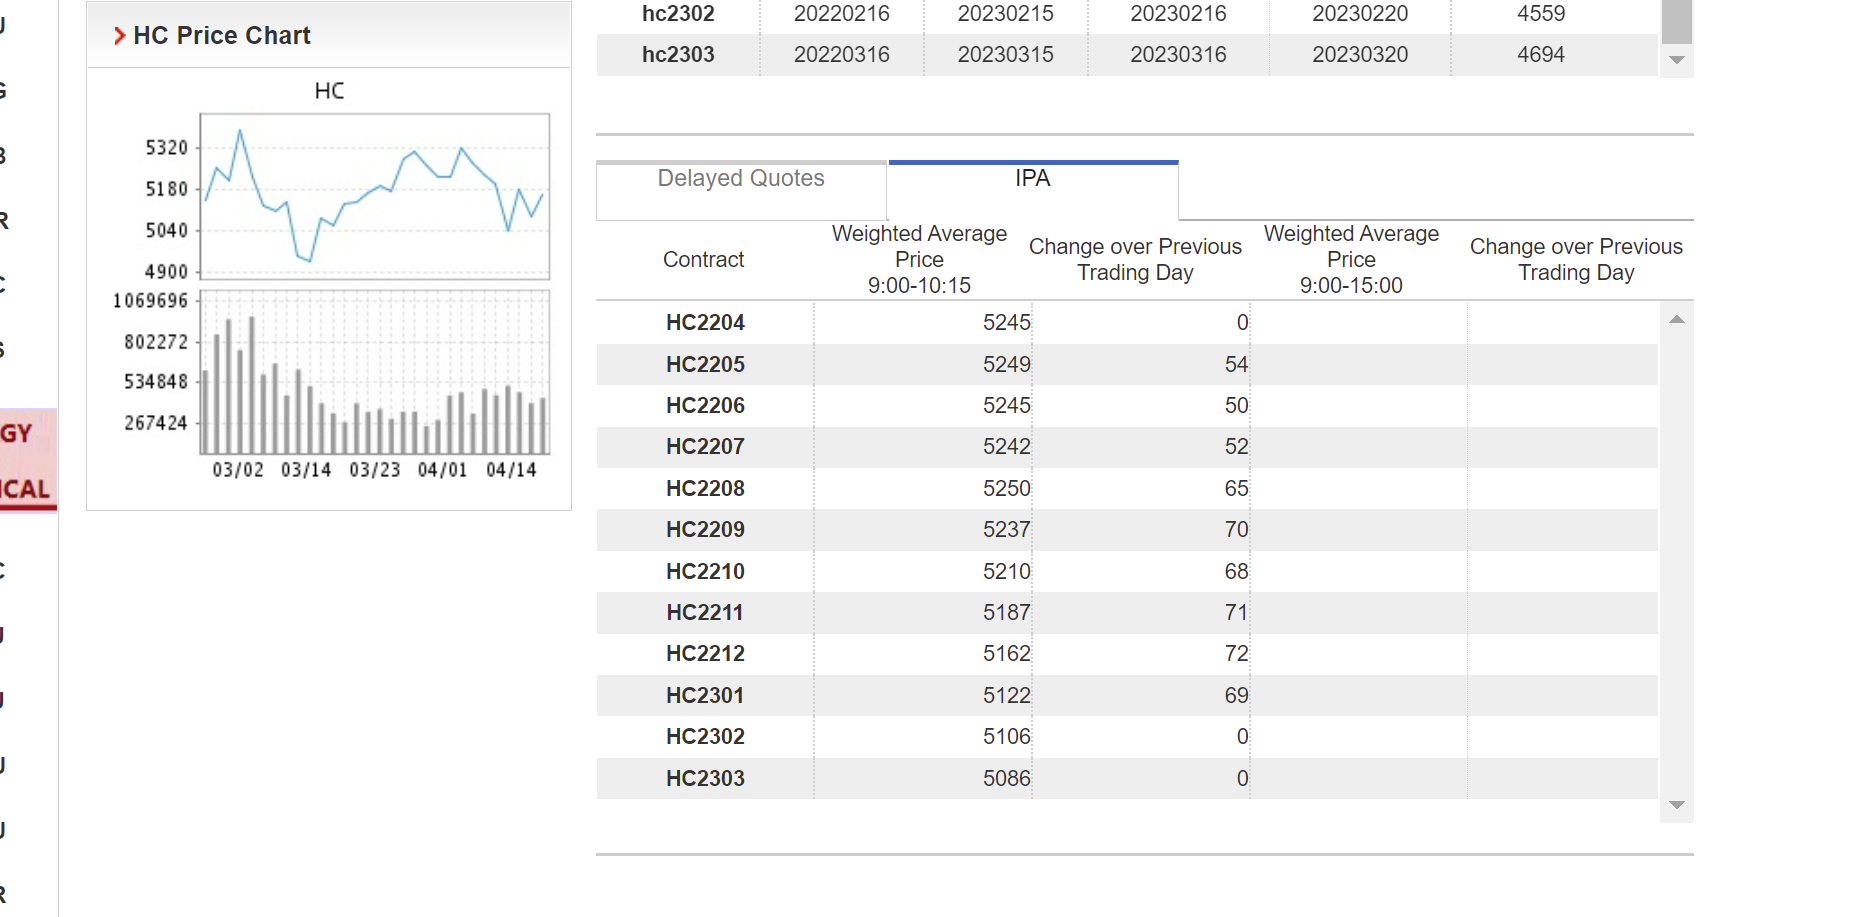Select the HC2212 contract row
The width and height of the screenshot is (1869, 917).
[x=705, y=654]
